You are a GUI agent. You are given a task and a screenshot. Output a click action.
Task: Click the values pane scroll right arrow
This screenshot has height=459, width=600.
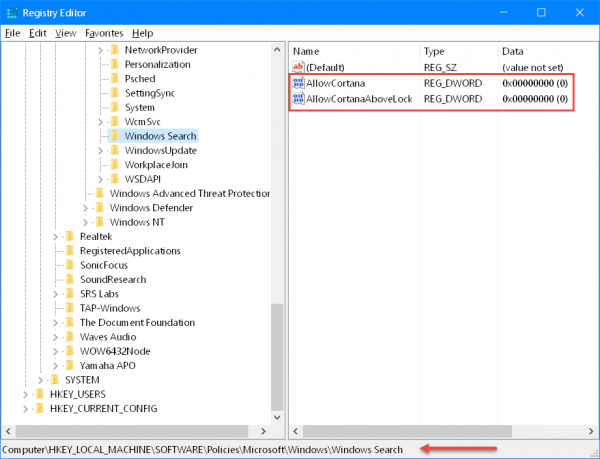click(591, 431)
